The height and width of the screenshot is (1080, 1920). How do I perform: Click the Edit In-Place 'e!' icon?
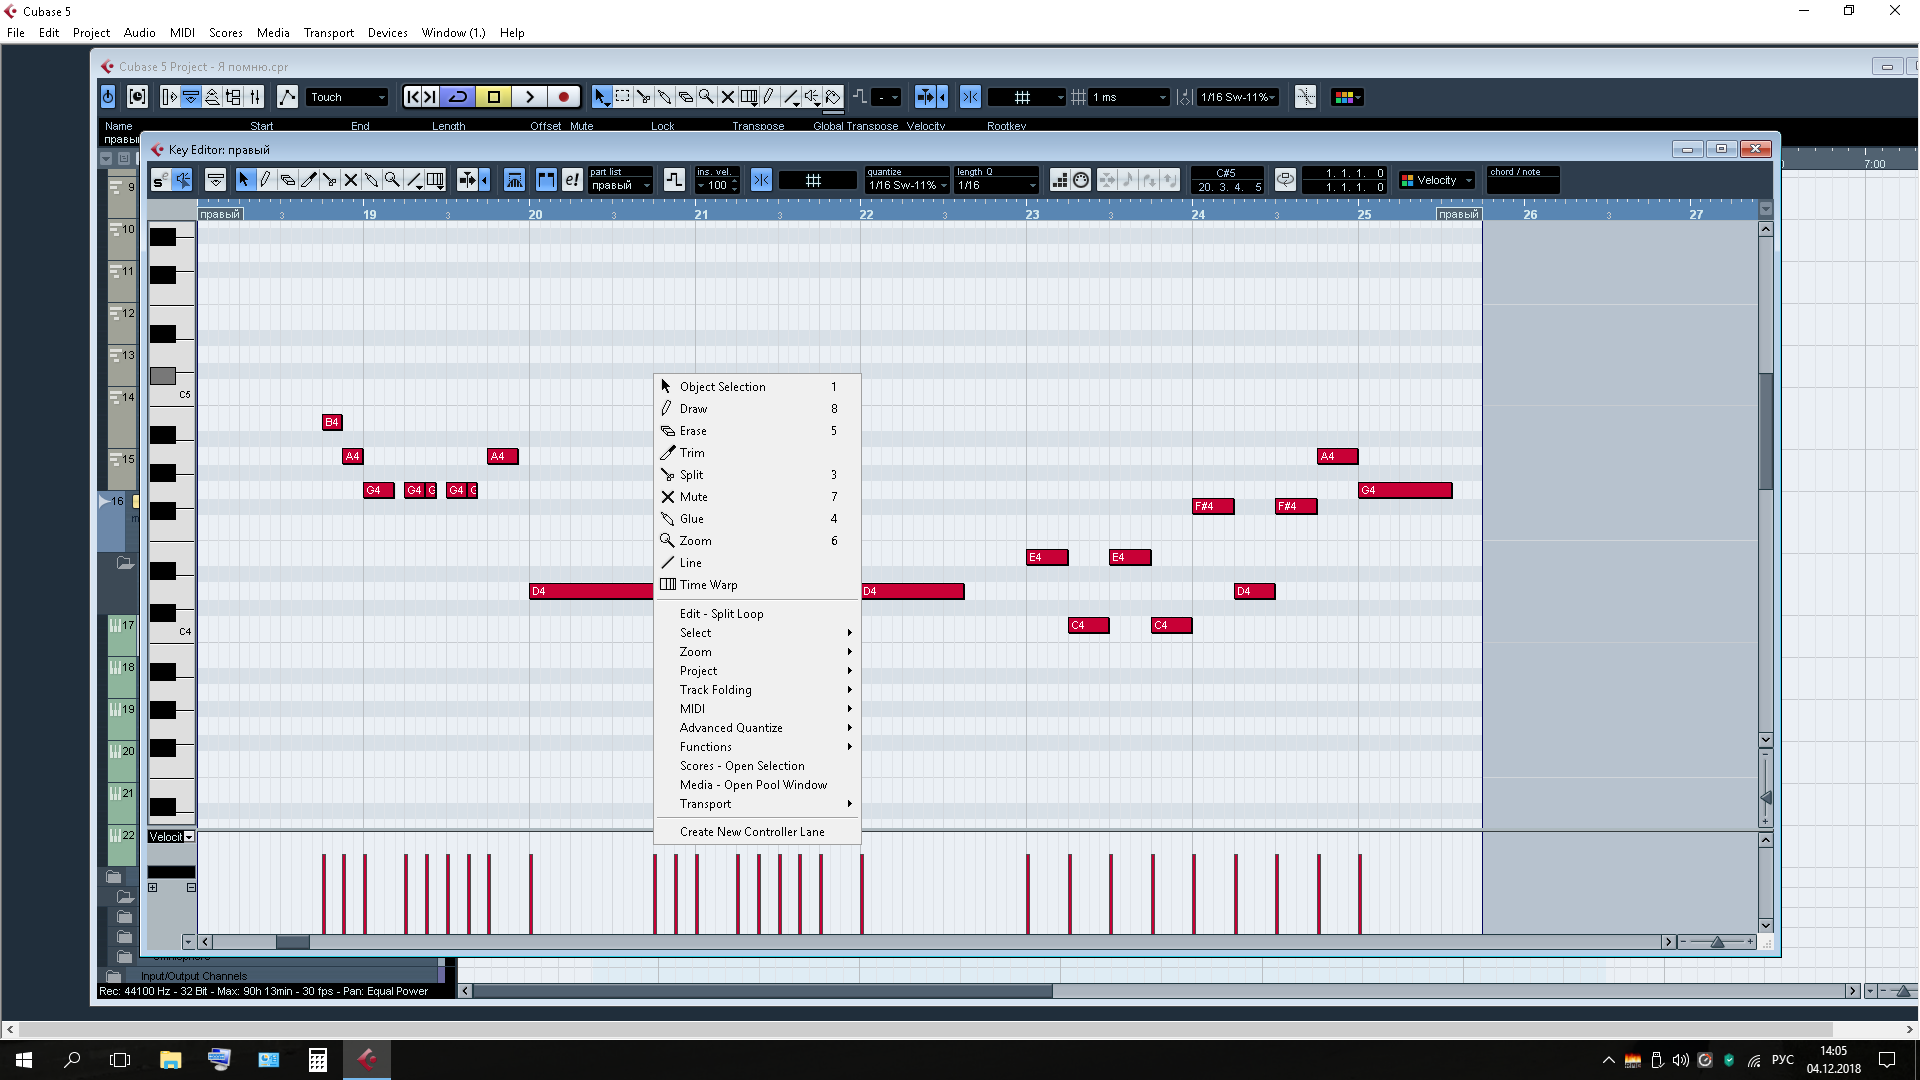click(x=571, y=180)
